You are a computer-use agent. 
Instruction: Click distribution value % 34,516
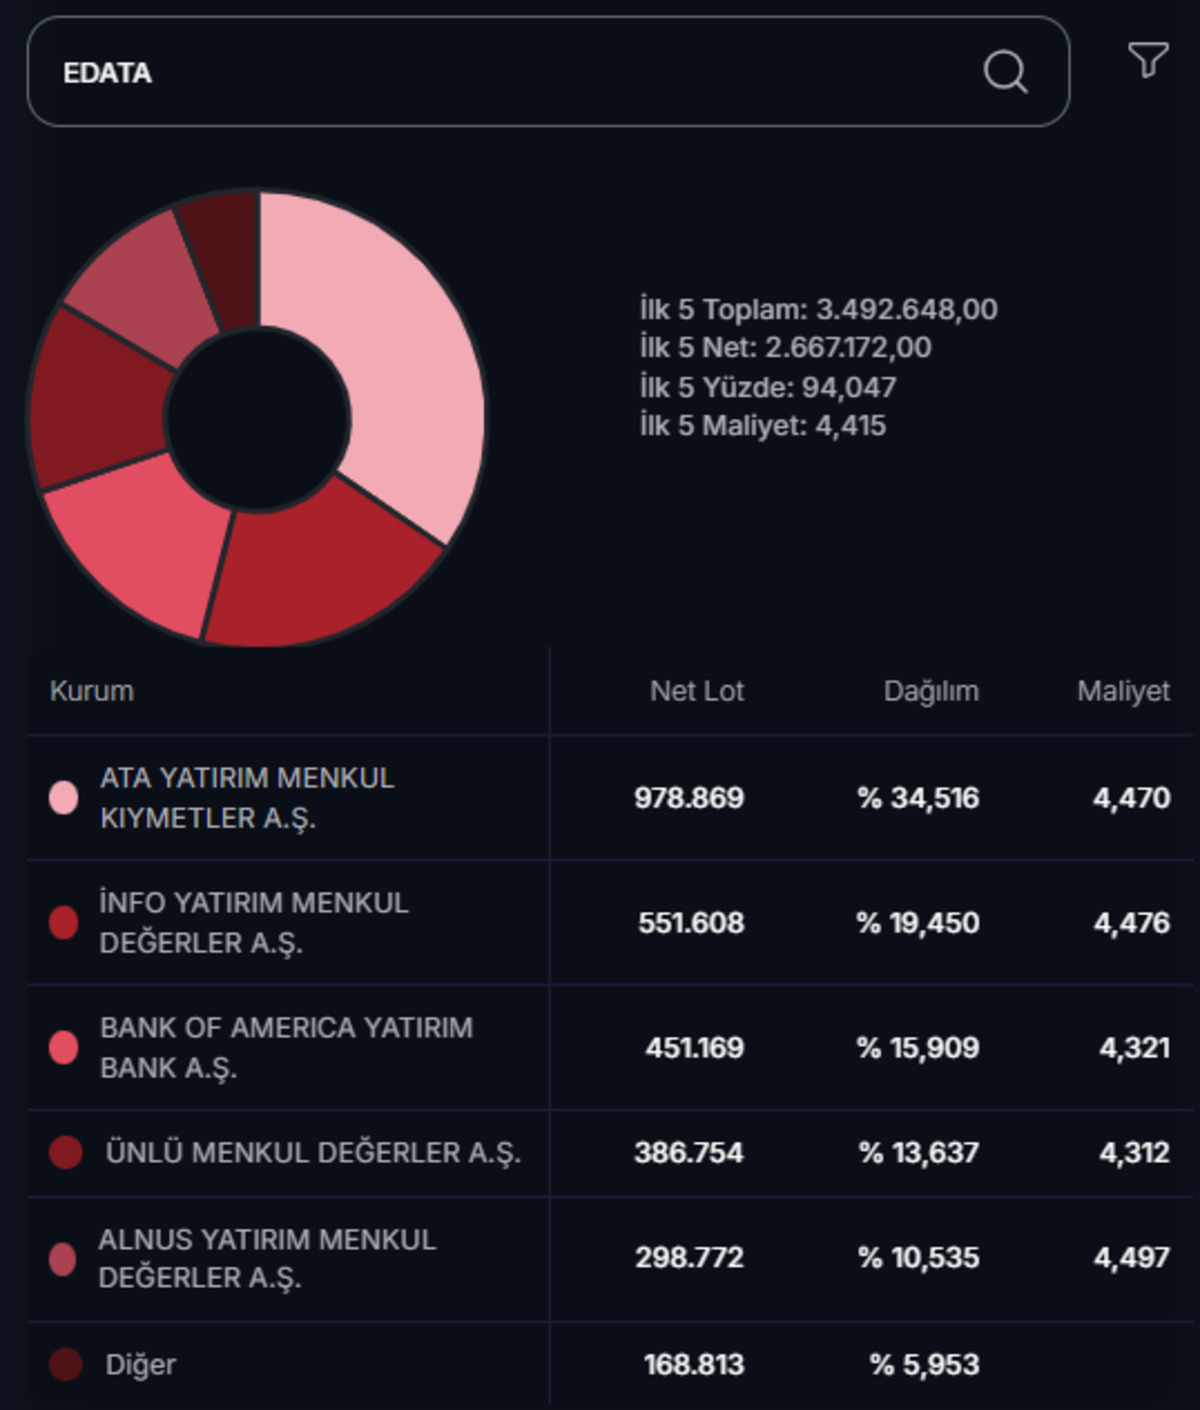(918, 798)
